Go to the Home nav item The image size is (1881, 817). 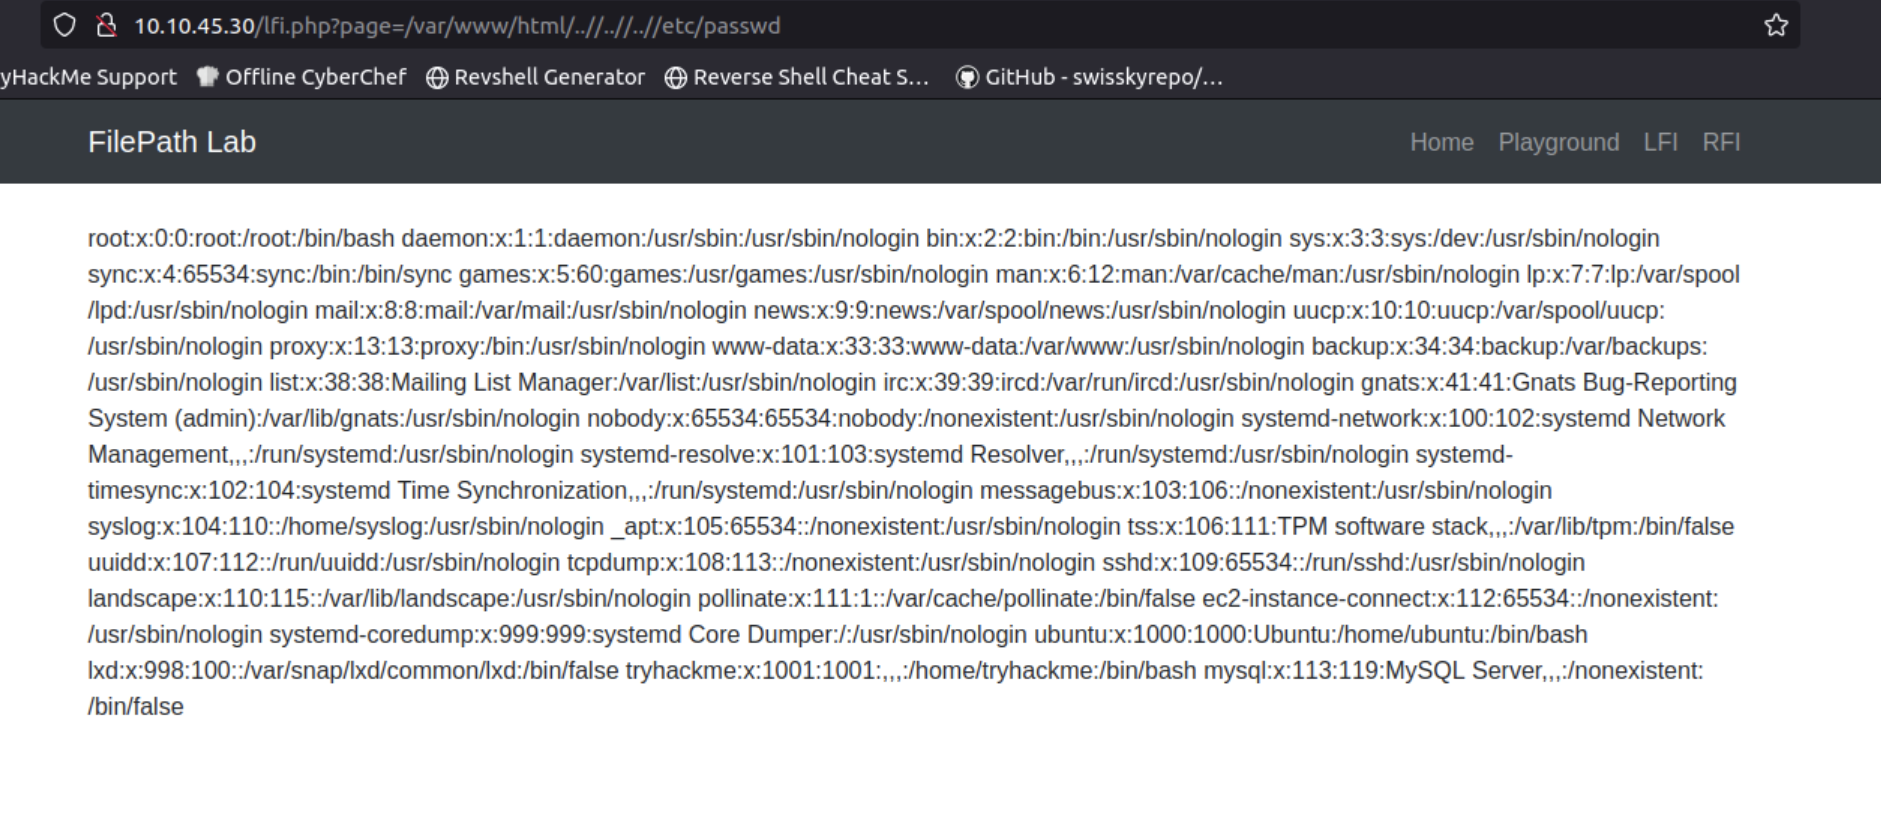(1441, 142)
